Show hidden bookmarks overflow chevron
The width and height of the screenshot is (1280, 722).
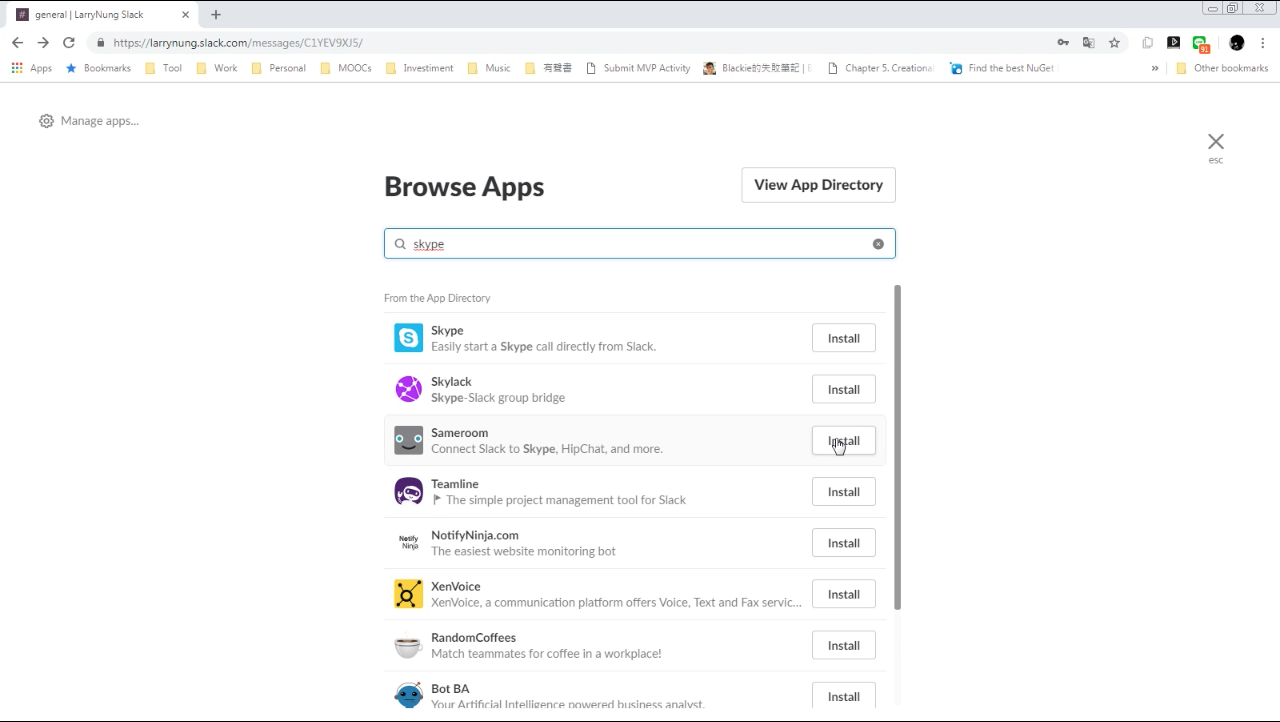(x=1155, y=68)
